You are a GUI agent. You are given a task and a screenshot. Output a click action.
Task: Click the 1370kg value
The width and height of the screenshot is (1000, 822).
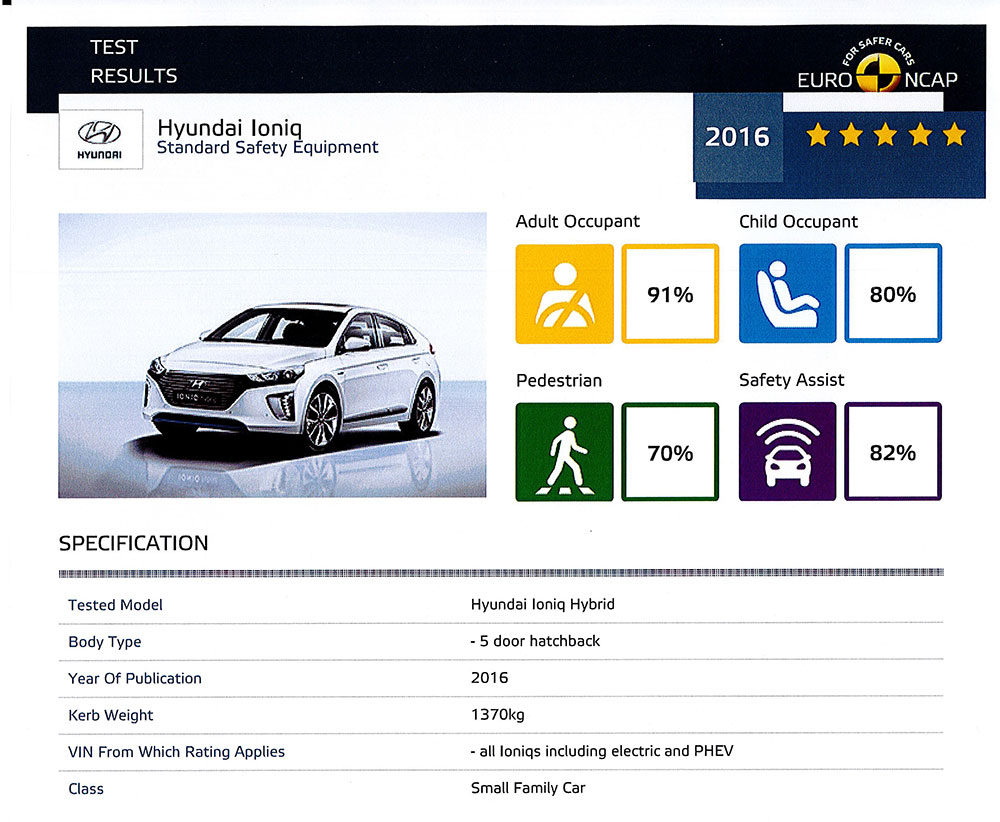[497, 715]
